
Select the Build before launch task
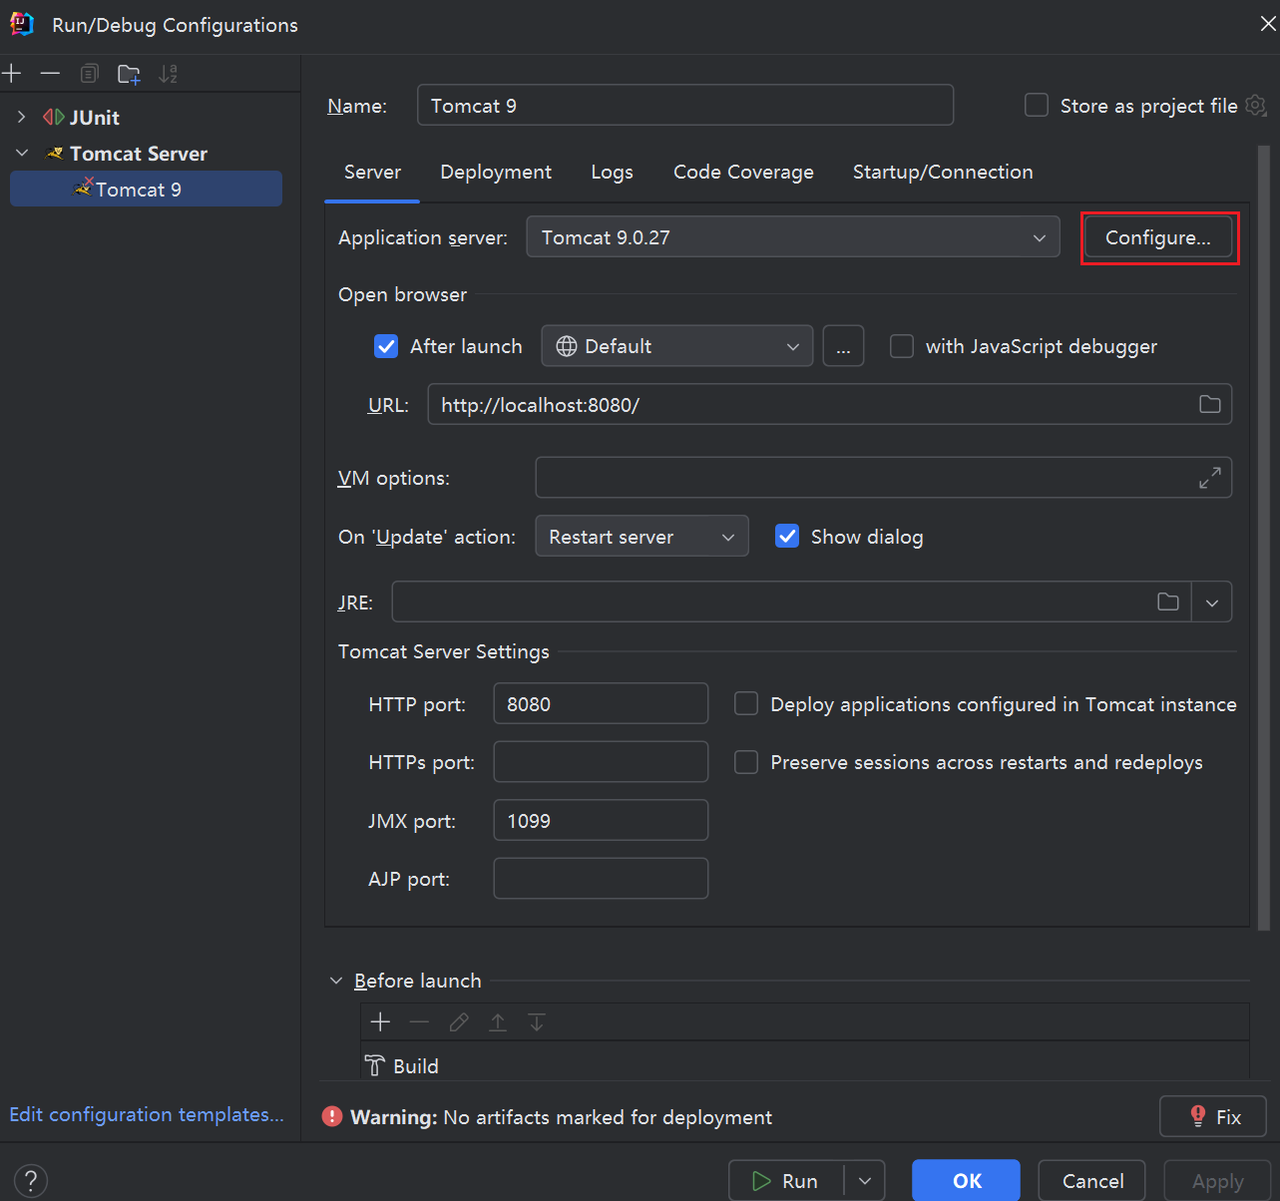tap(805, 1066)
